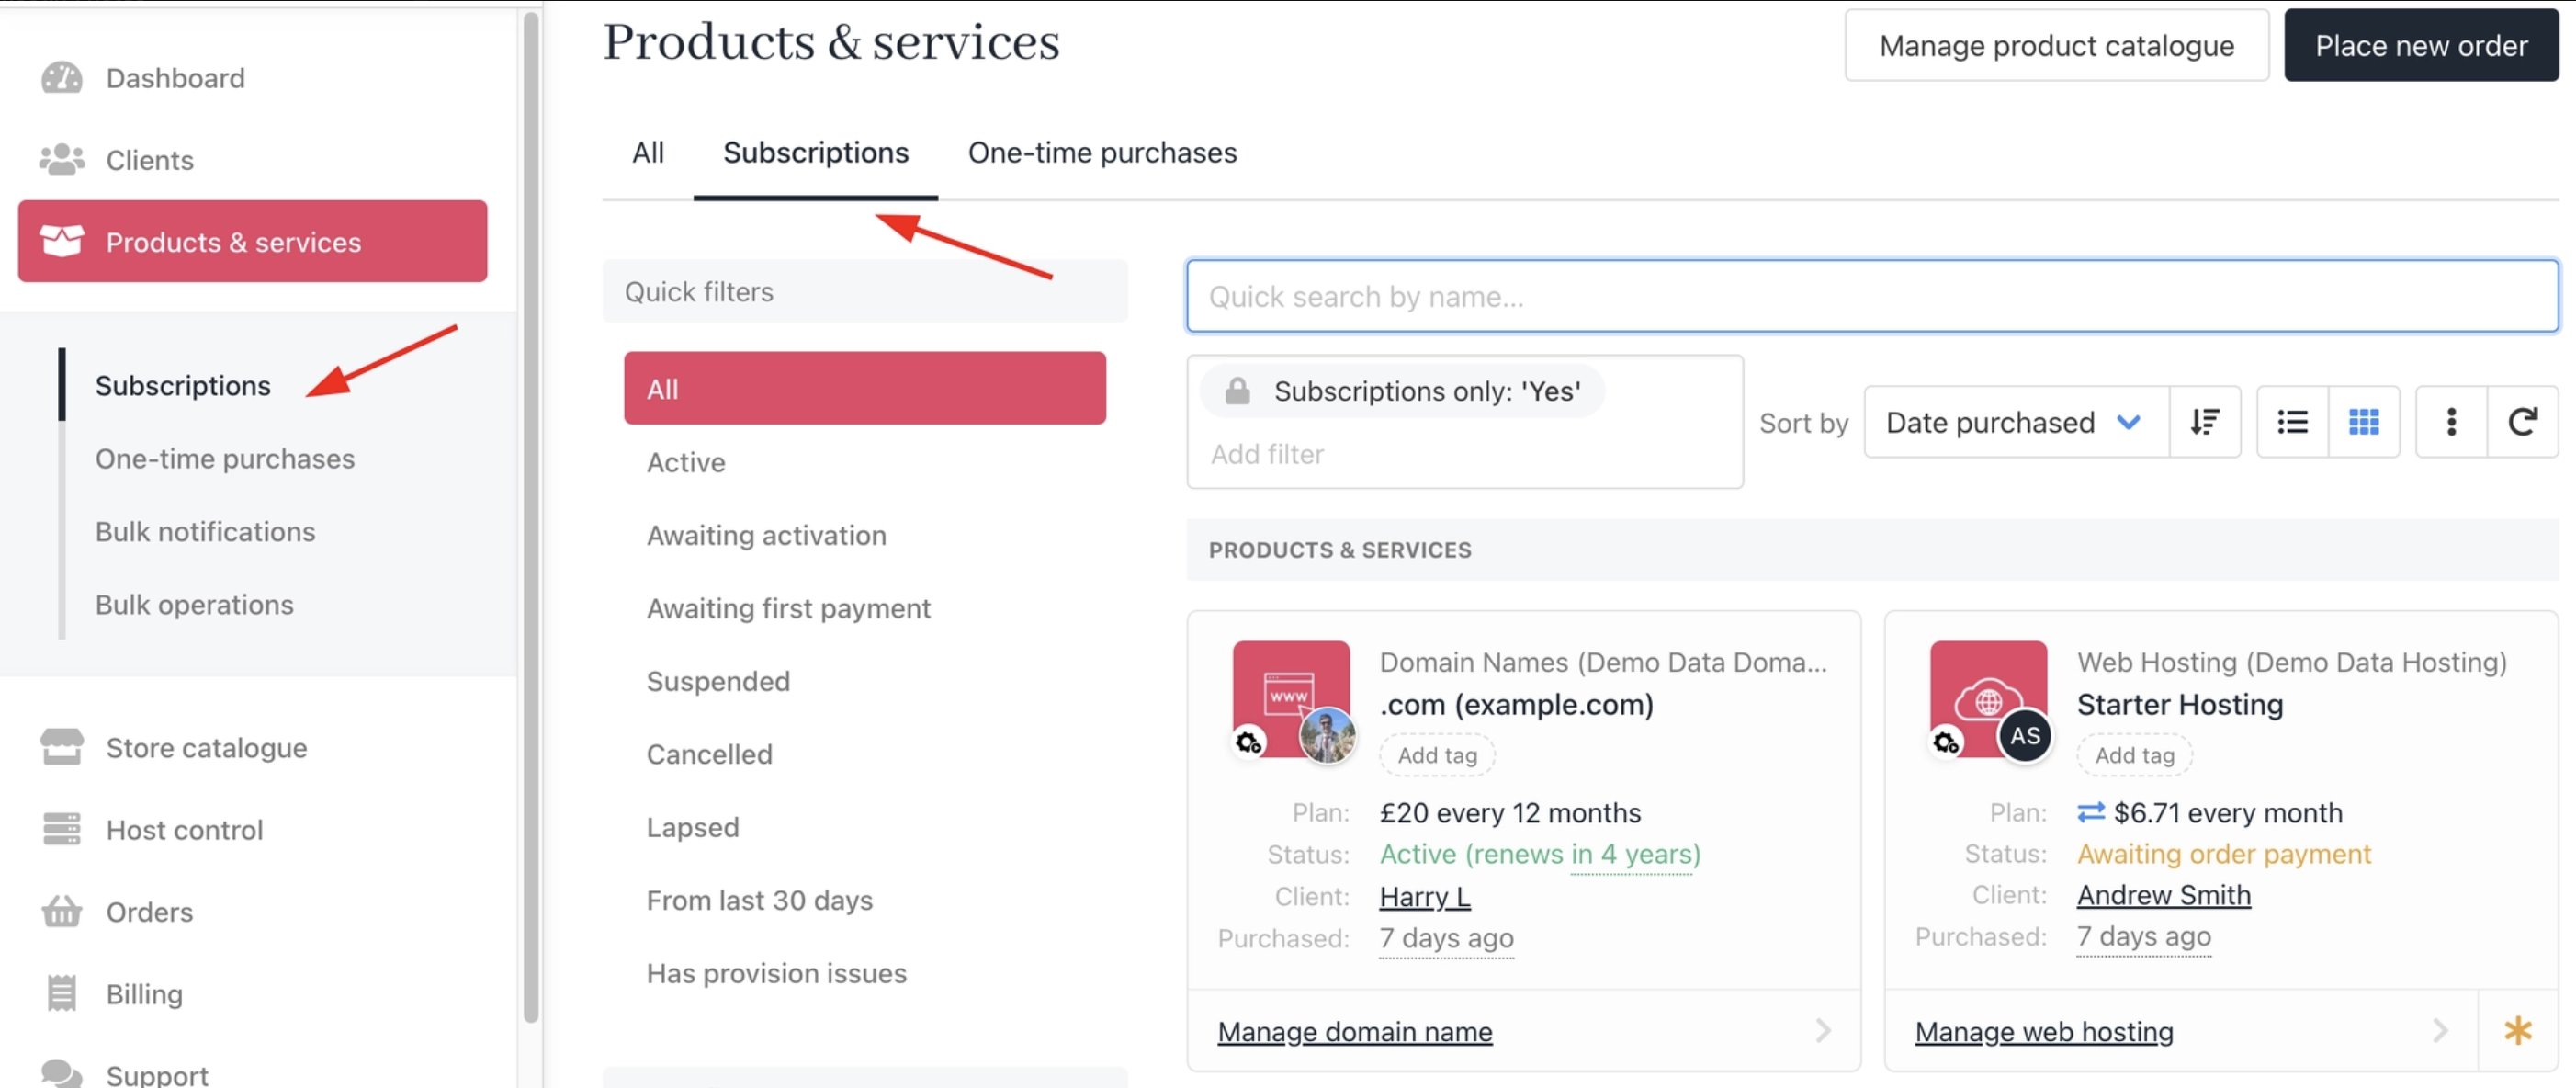Click Manage product catalogue button
The image size is (2576, 1088).
point(2056,45)
